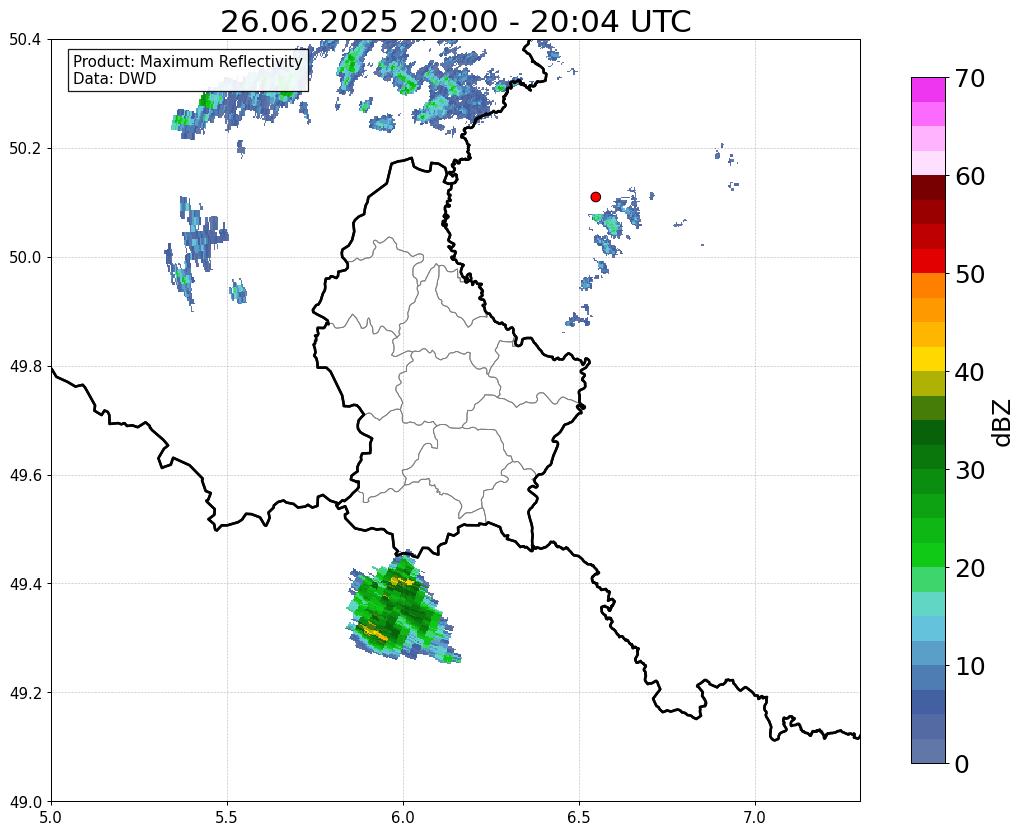Screen dimensions: 1023x834
Task: Click the yellow colorbar segment above 40
Action: (928, 359)
